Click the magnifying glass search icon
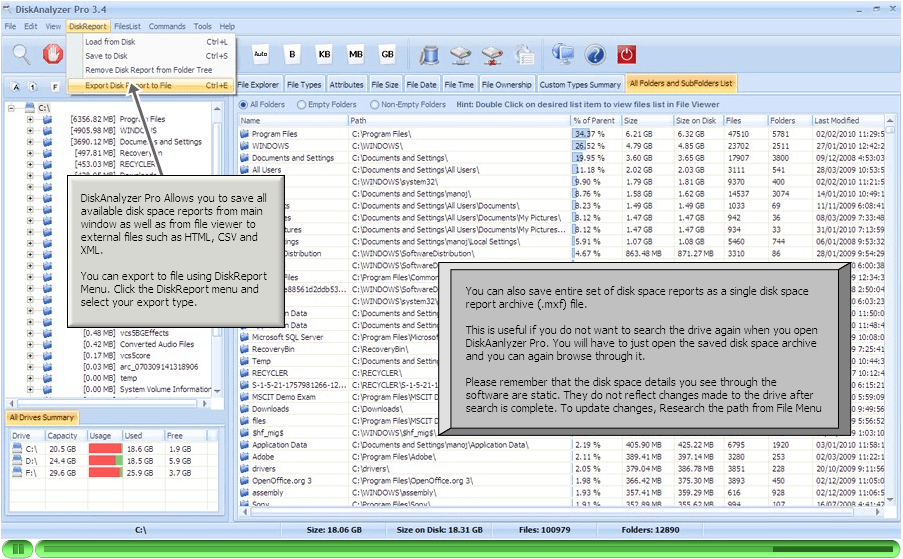 click(21, 54)
